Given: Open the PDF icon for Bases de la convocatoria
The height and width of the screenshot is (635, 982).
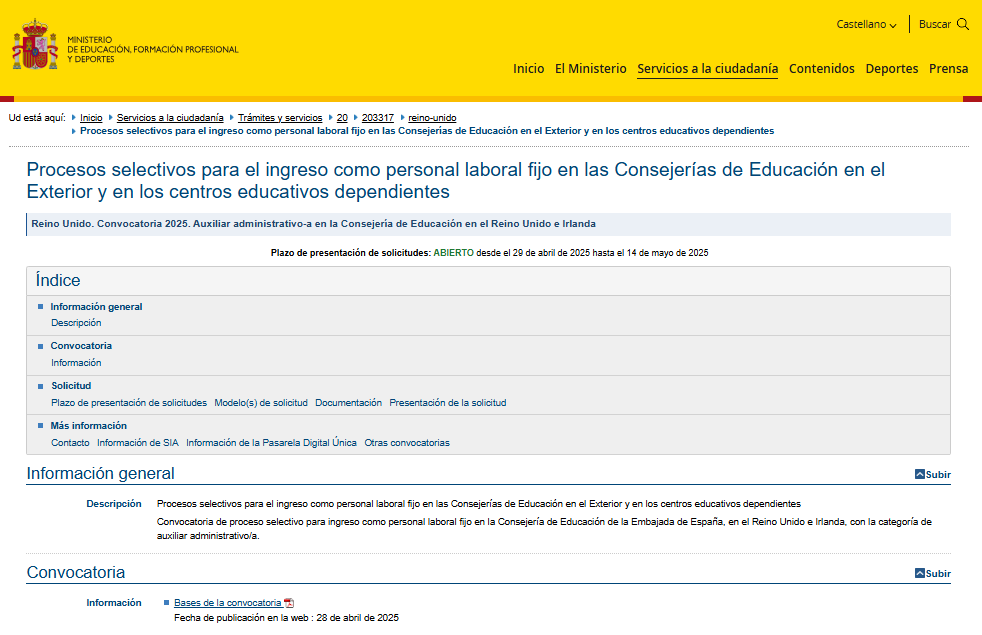Looking at the screenshot, I should (288, 601).
